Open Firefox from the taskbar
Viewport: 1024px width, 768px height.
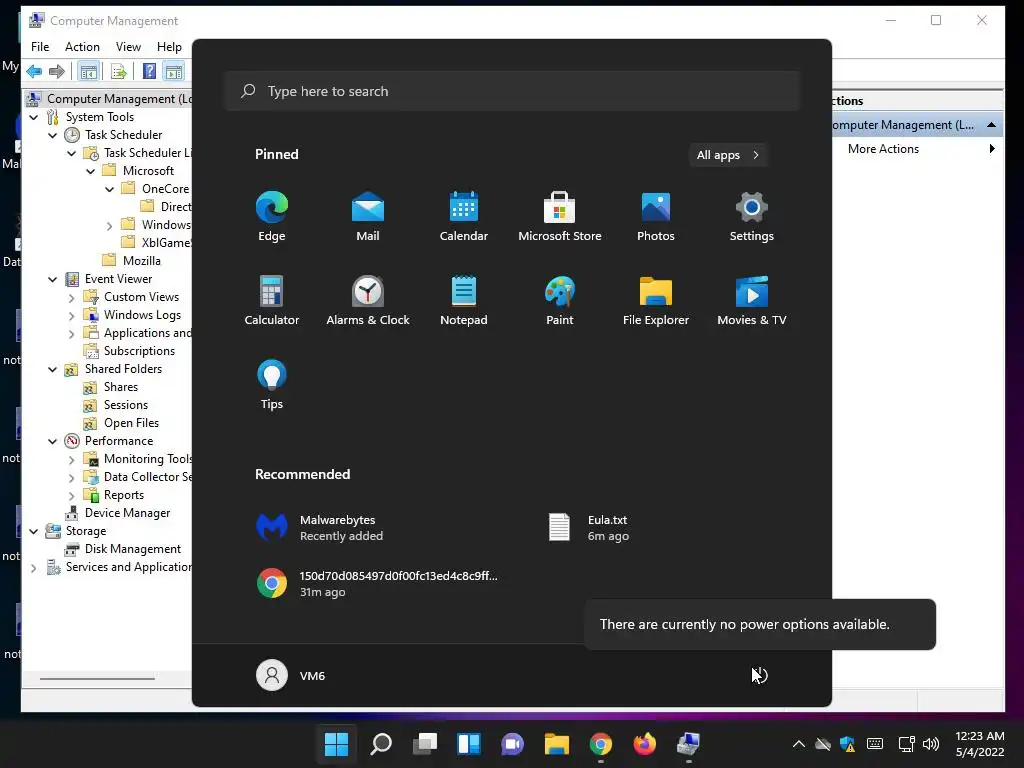click(x=645, y=744)
